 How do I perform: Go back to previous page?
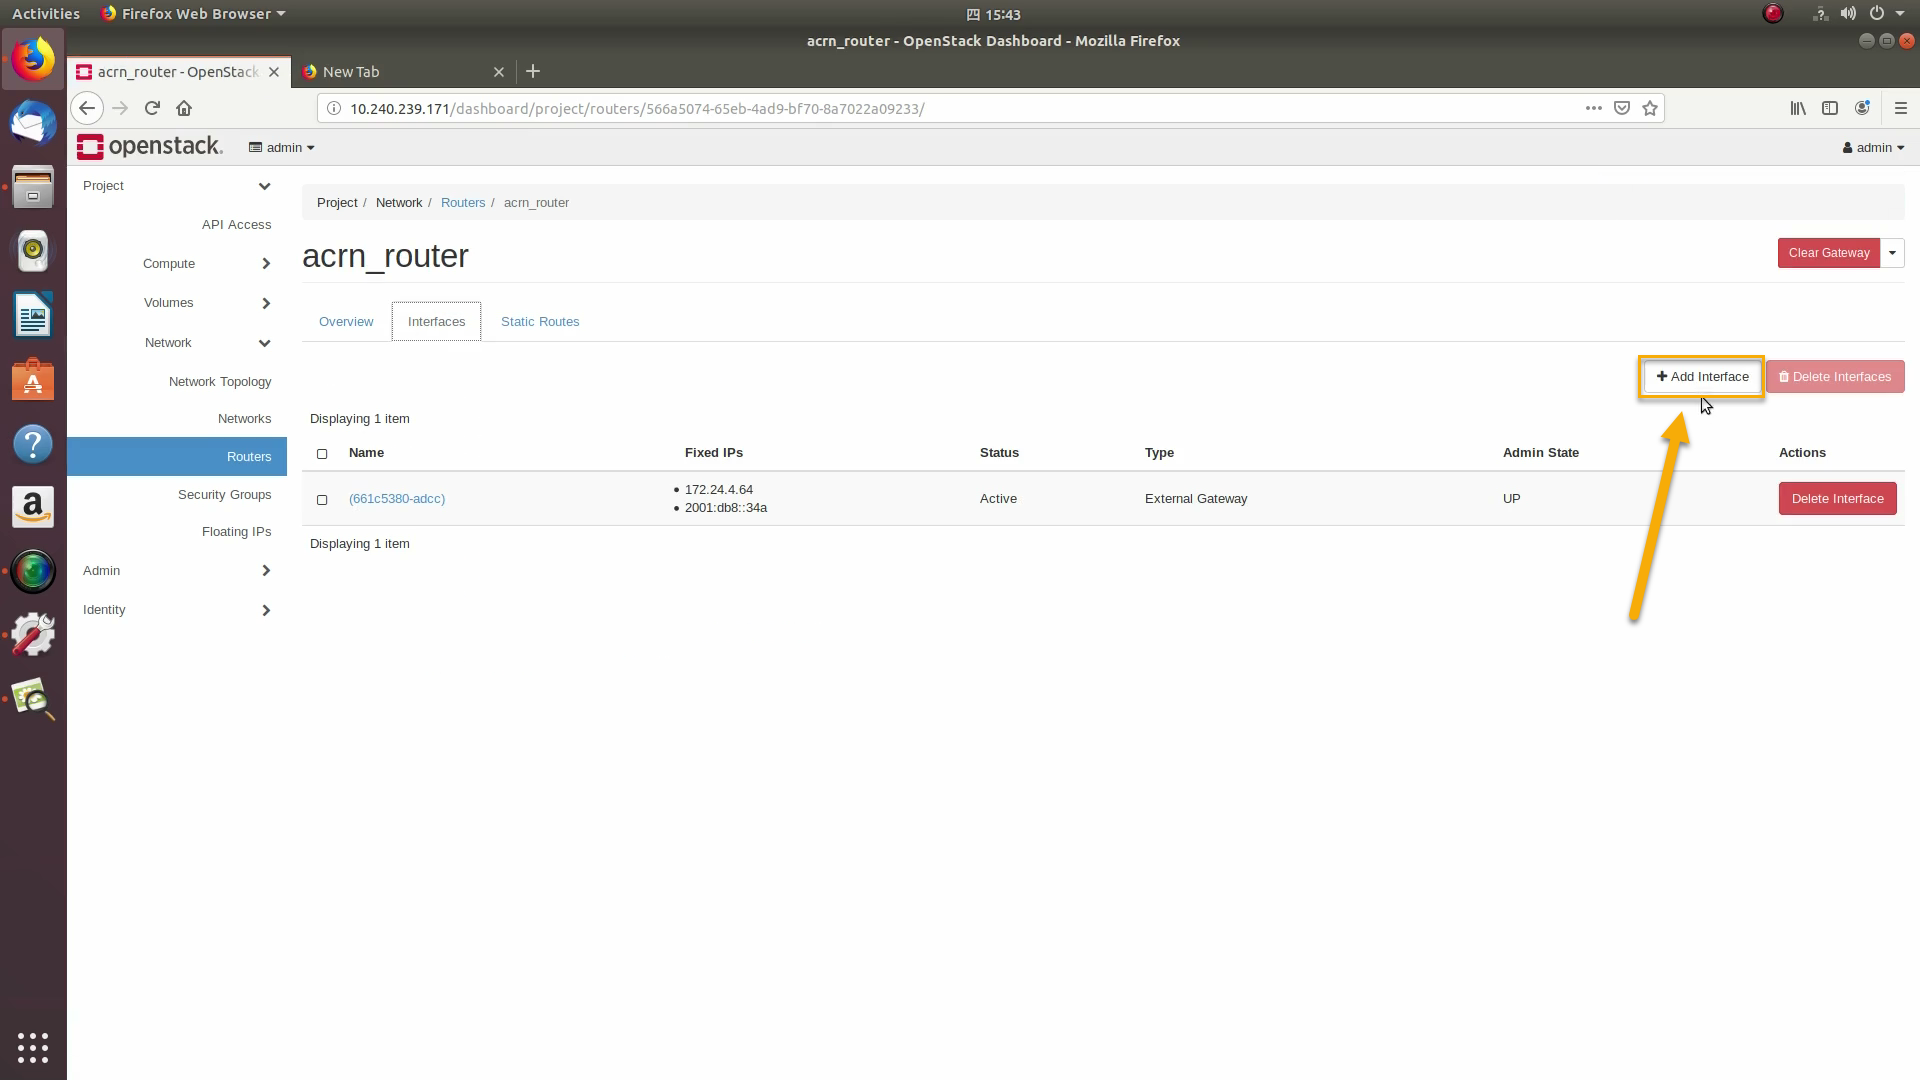pyautogui.click(x=87, y=108)
